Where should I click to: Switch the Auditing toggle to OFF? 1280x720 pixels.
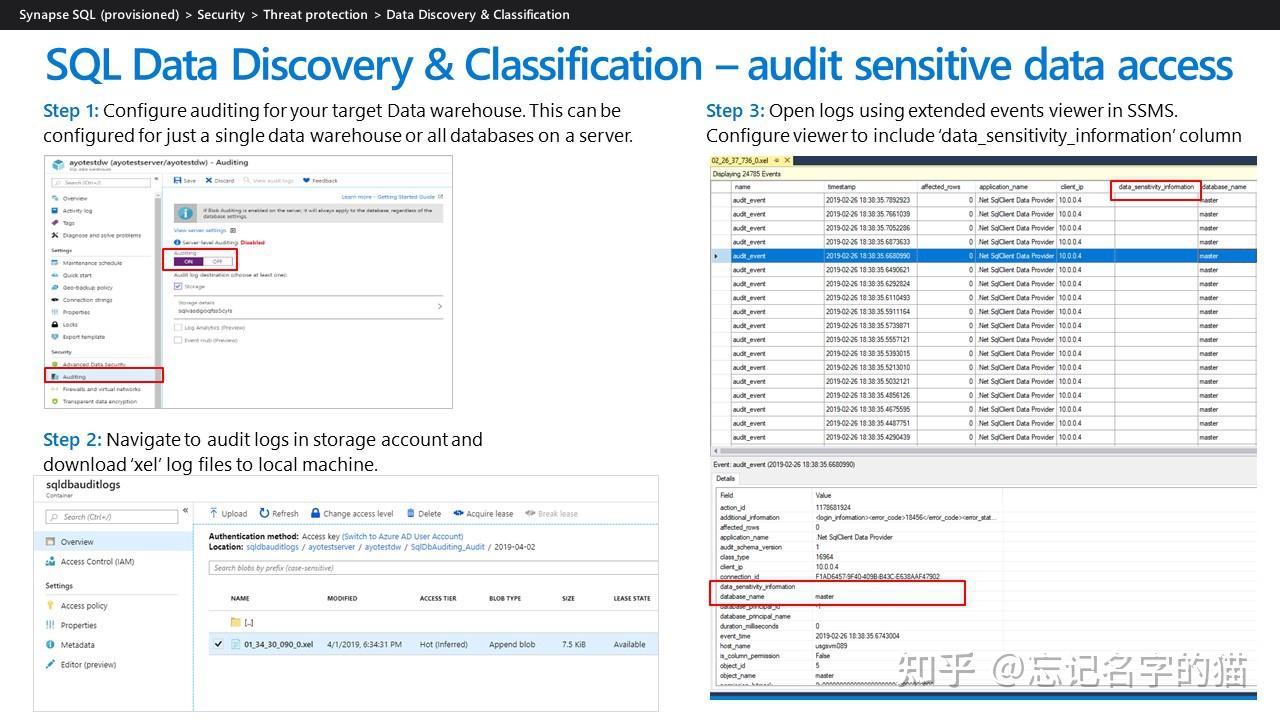218,260
